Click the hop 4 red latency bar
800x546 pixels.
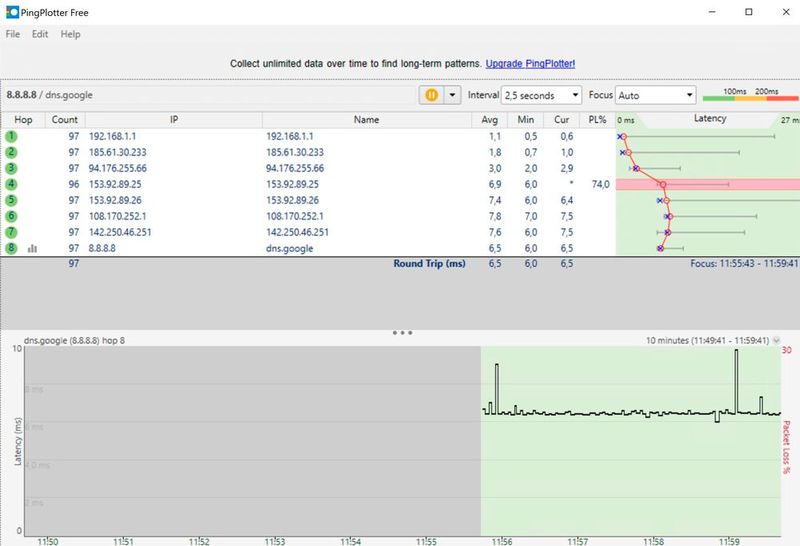pyautogui.click(x=708, y=184)
